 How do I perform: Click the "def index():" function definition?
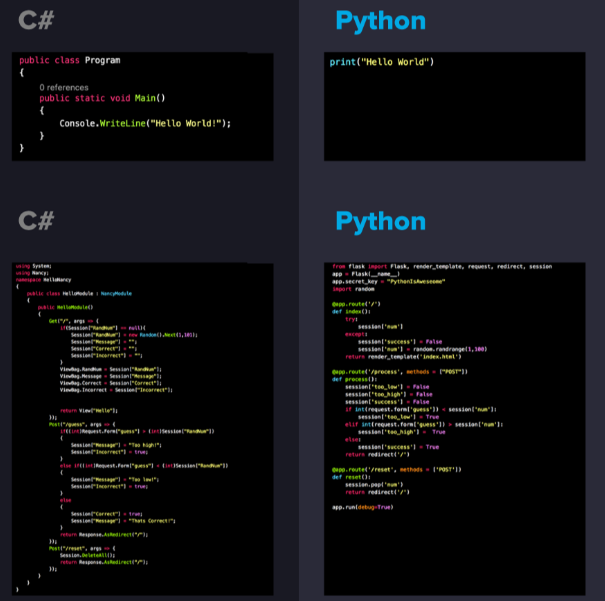[x=351, y=311]
